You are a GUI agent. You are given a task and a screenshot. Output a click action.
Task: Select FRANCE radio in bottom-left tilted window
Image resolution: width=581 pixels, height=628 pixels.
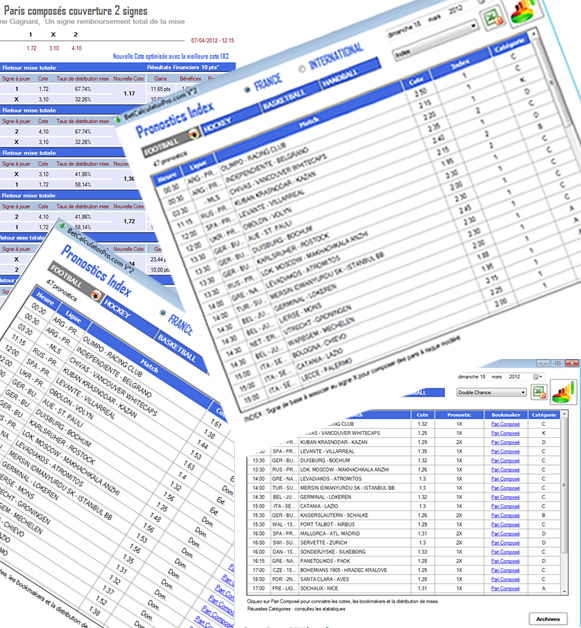click(x=163, y=313)
